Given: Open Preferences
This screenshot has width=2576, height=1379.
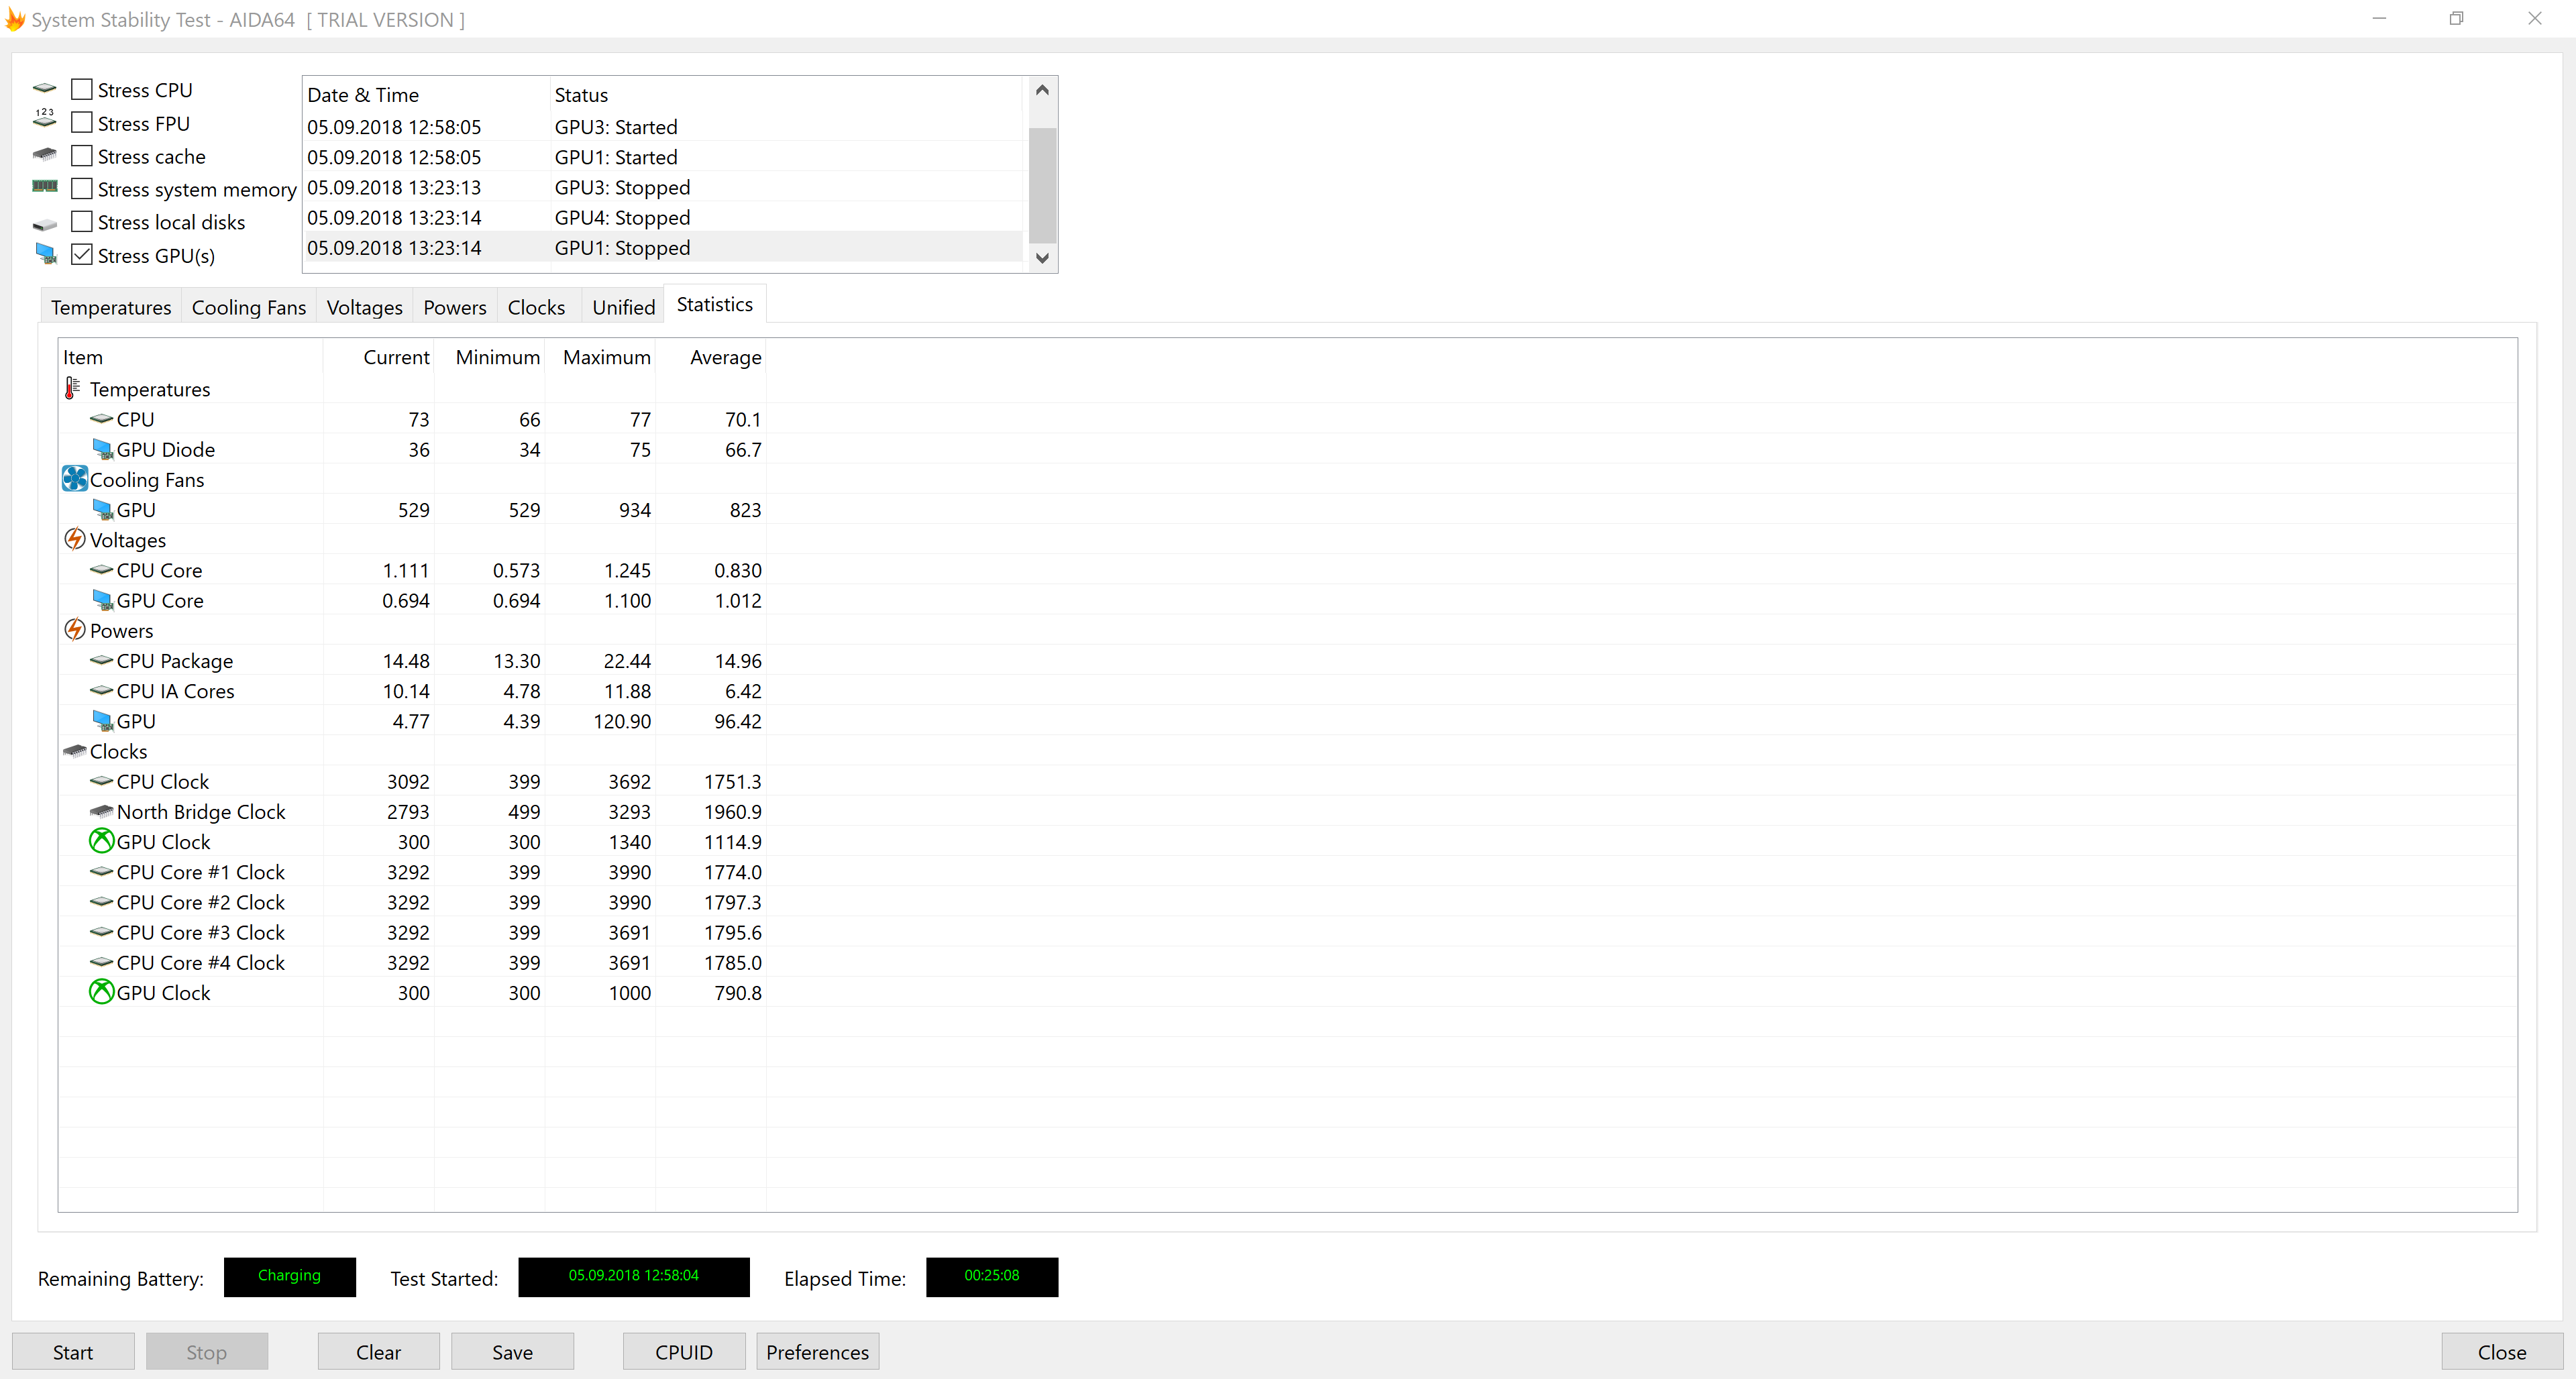Looking at the screenshot, I should 817,1351.
